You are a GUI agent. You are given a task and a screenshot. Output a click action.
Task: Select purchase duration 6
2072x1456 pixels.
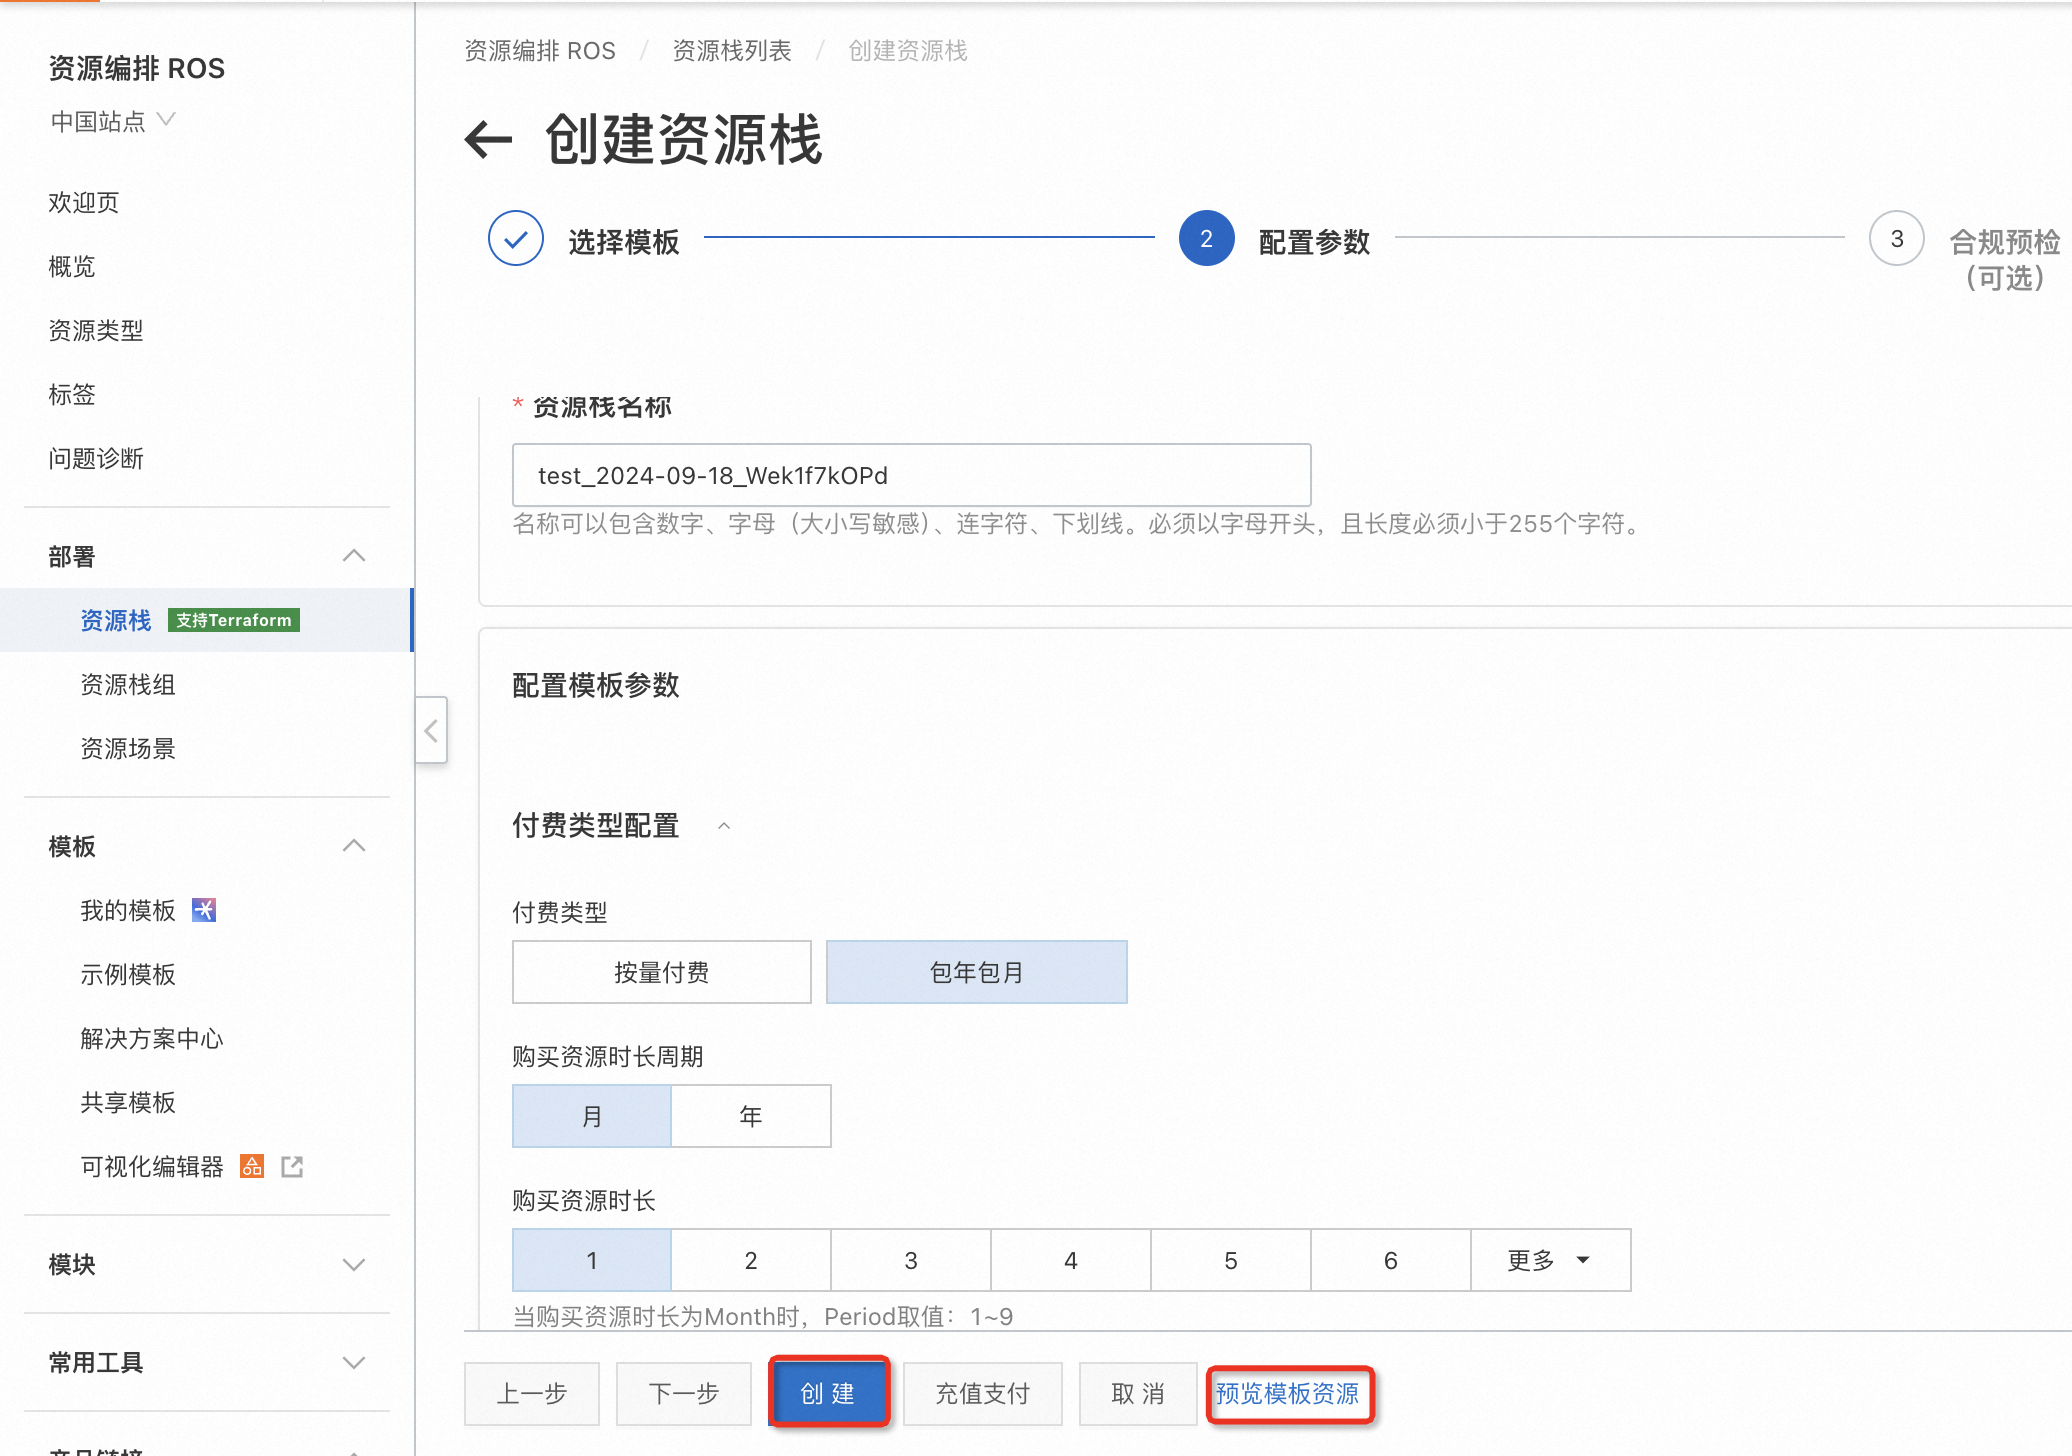coord(1391,1260)
